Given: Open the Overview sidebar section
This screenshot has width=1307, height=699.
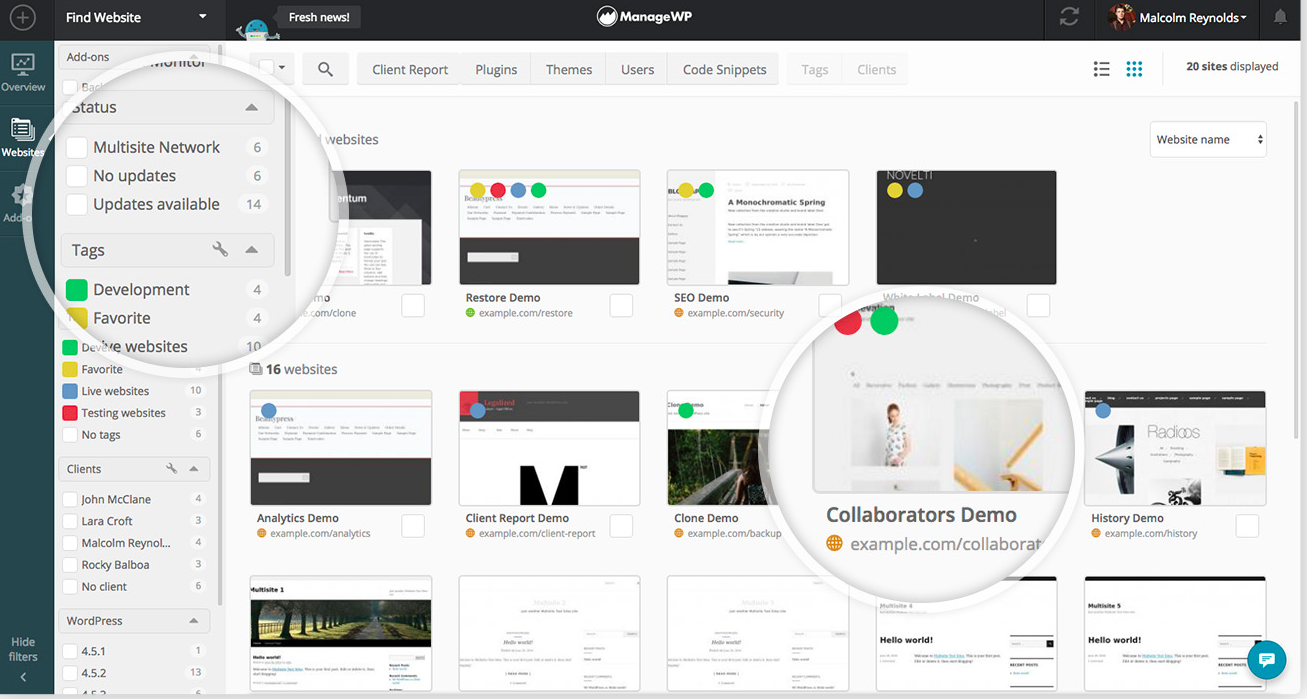Looking at the screenshot, I should pyautogui.click(x=22, y=72).
